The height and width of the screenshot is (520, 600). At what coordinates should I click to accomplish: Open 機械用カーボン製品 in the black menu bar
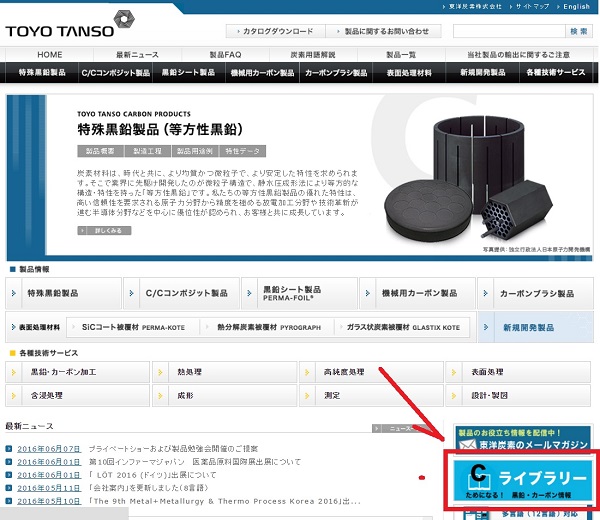pos(262,72)
